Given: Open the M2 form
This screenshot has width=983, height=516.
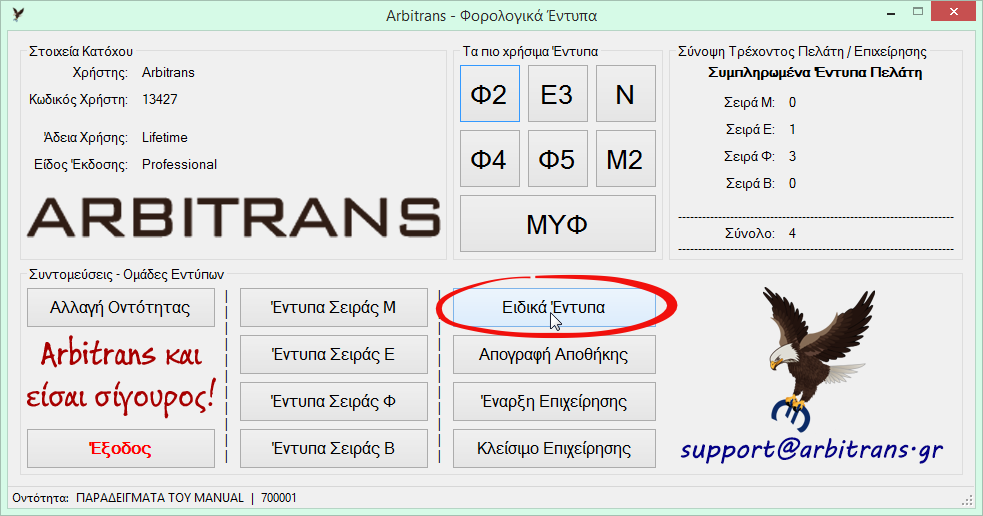Looking at the screenshot, I should [x=625, y=159].
